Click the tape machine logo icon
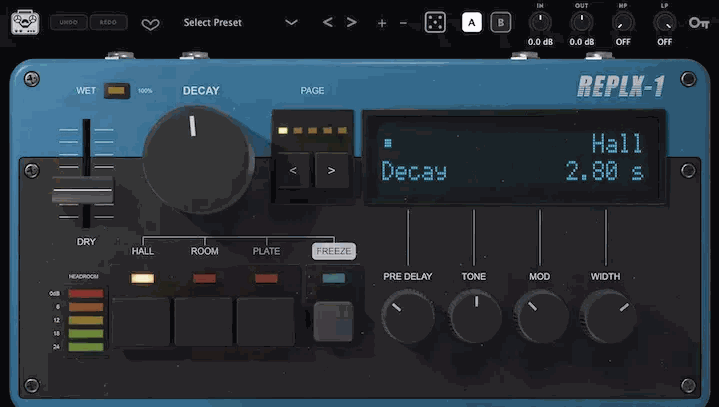The width and height of the screenshot is (719, 407). (25, 22)
